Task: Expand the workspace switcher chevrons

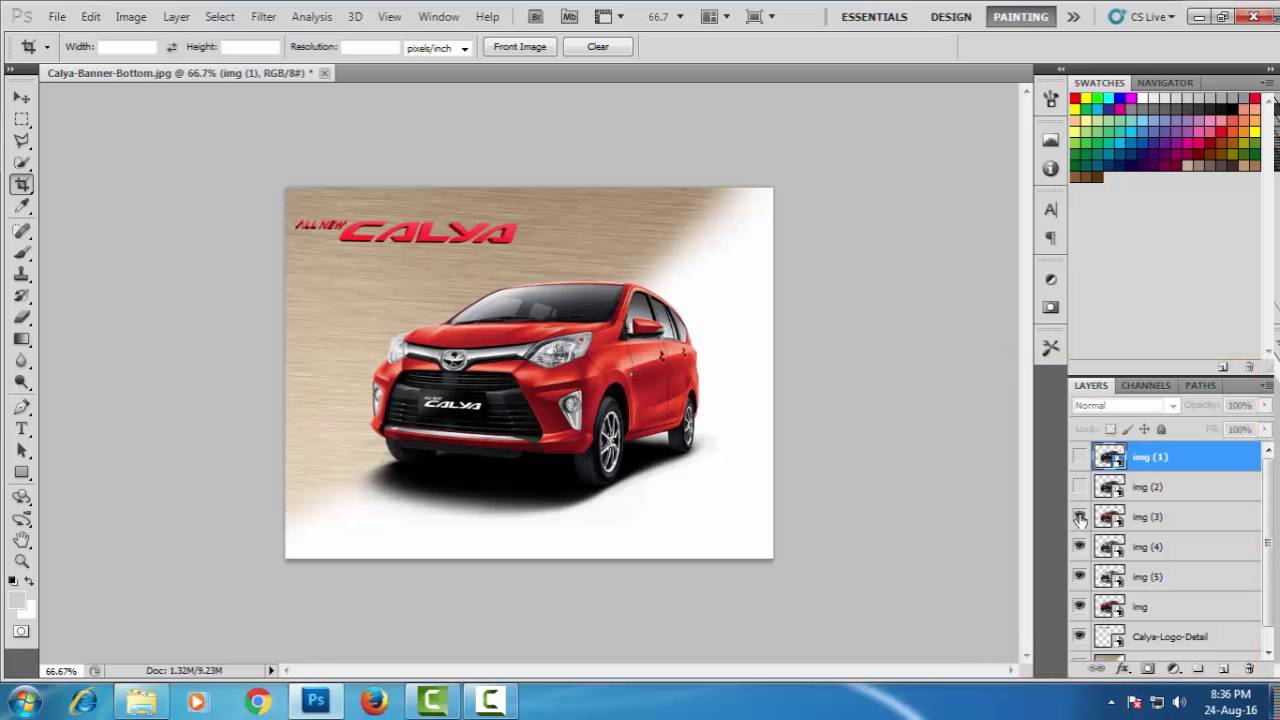Action: pos(1073,17)
